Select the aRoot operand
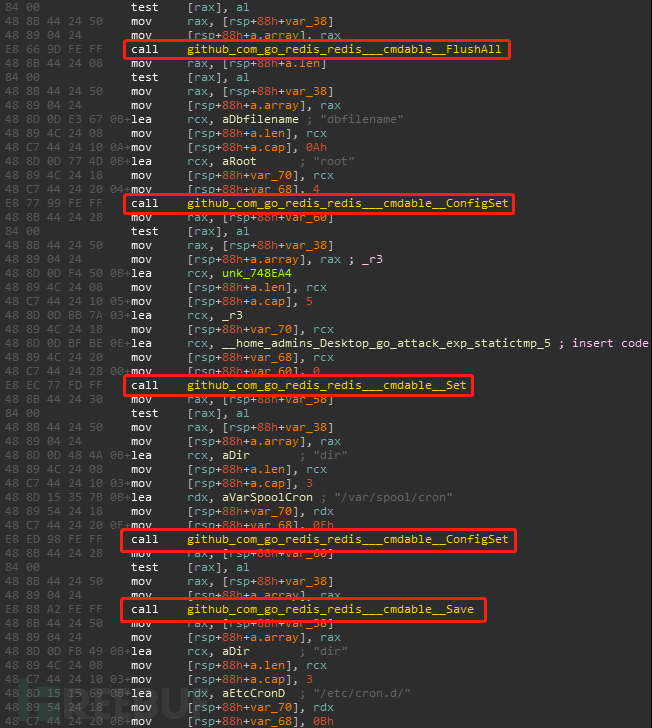The height and width of the screenshot is (728, 652). coord(239,161)
